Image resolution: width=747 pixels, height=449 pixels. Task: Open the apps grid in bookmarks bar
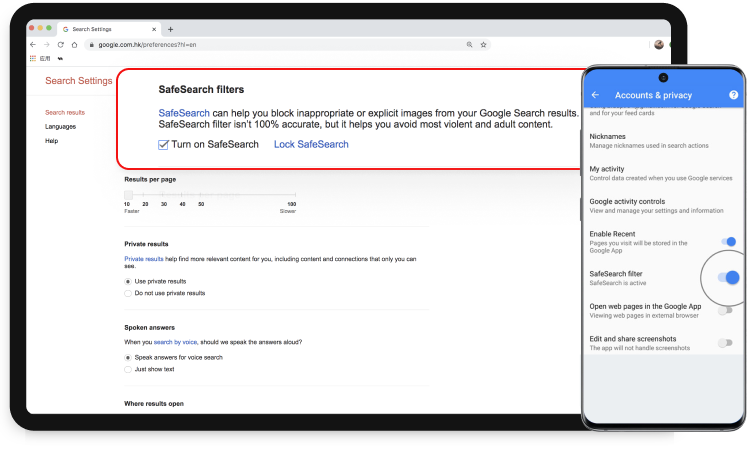(x=32, y=59)
